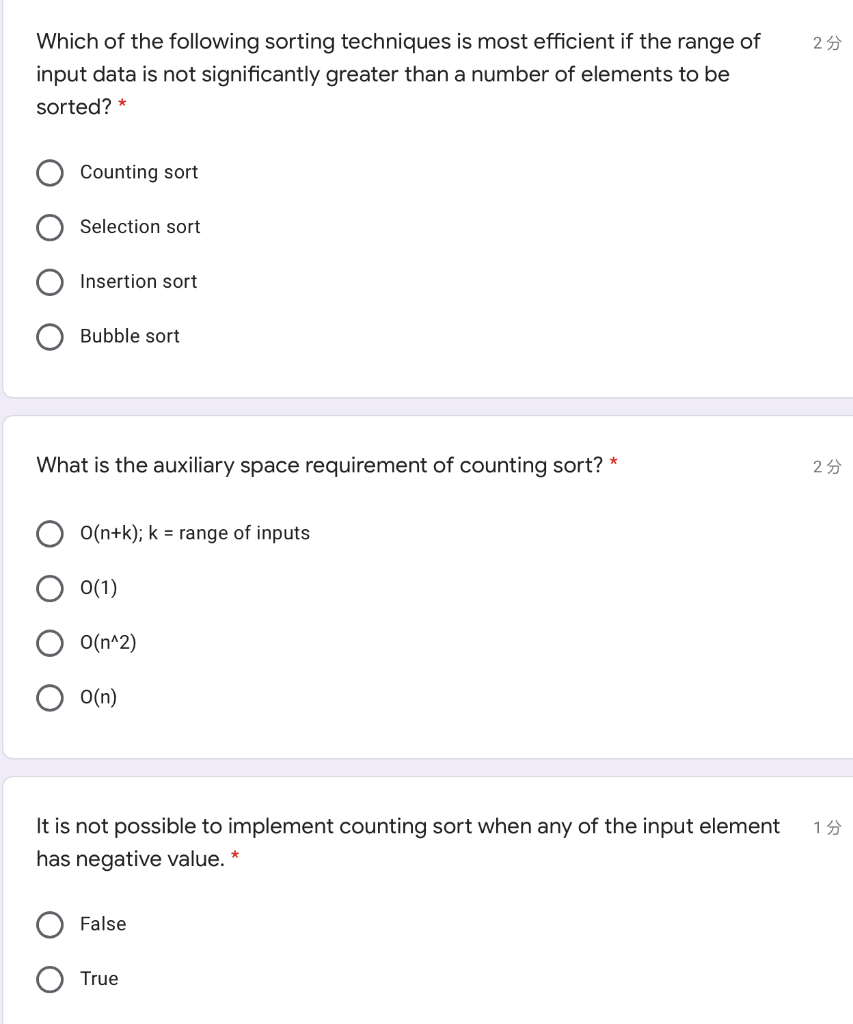The image size is (853, 1024).
Task: Select the O(n) radio button
Action: [x=50, y=698]
